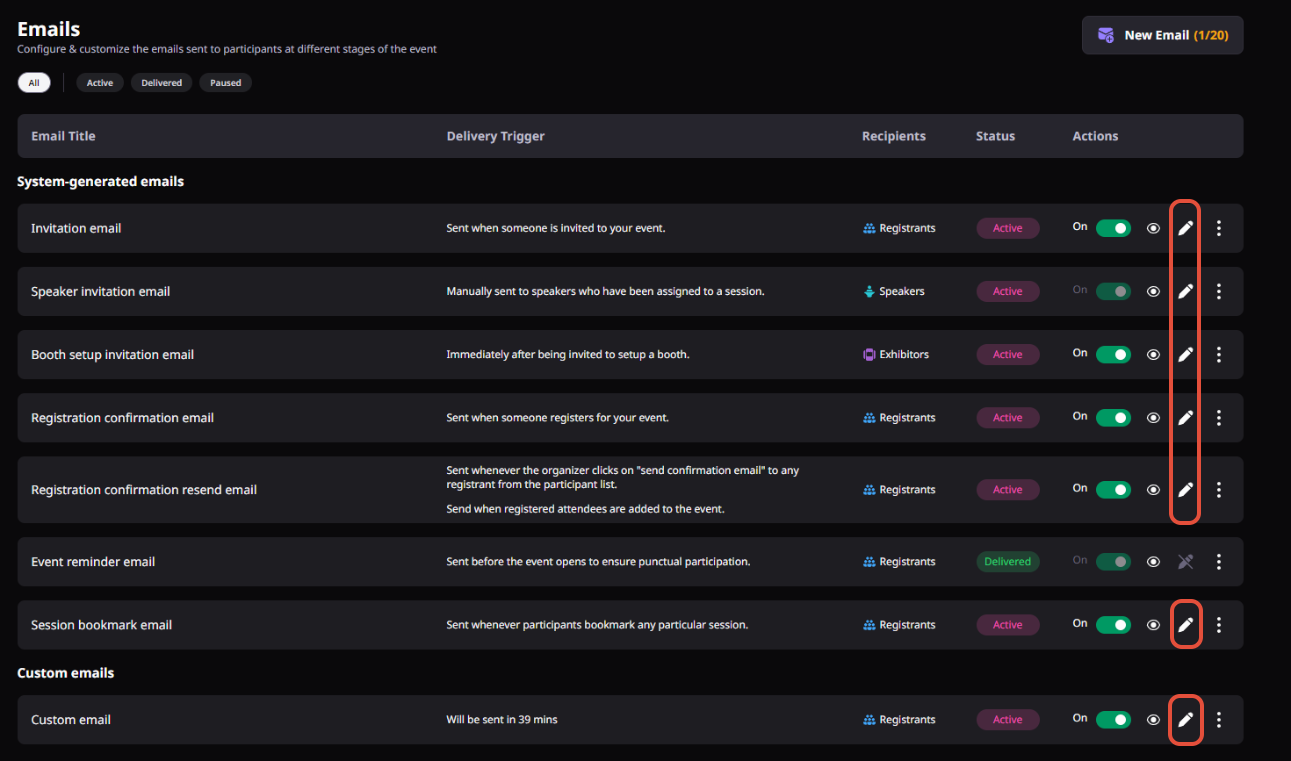Select the All filter tab
The height and width of the screenshot is (761, 1291).
pyautogui.click(x=34, y=83)
